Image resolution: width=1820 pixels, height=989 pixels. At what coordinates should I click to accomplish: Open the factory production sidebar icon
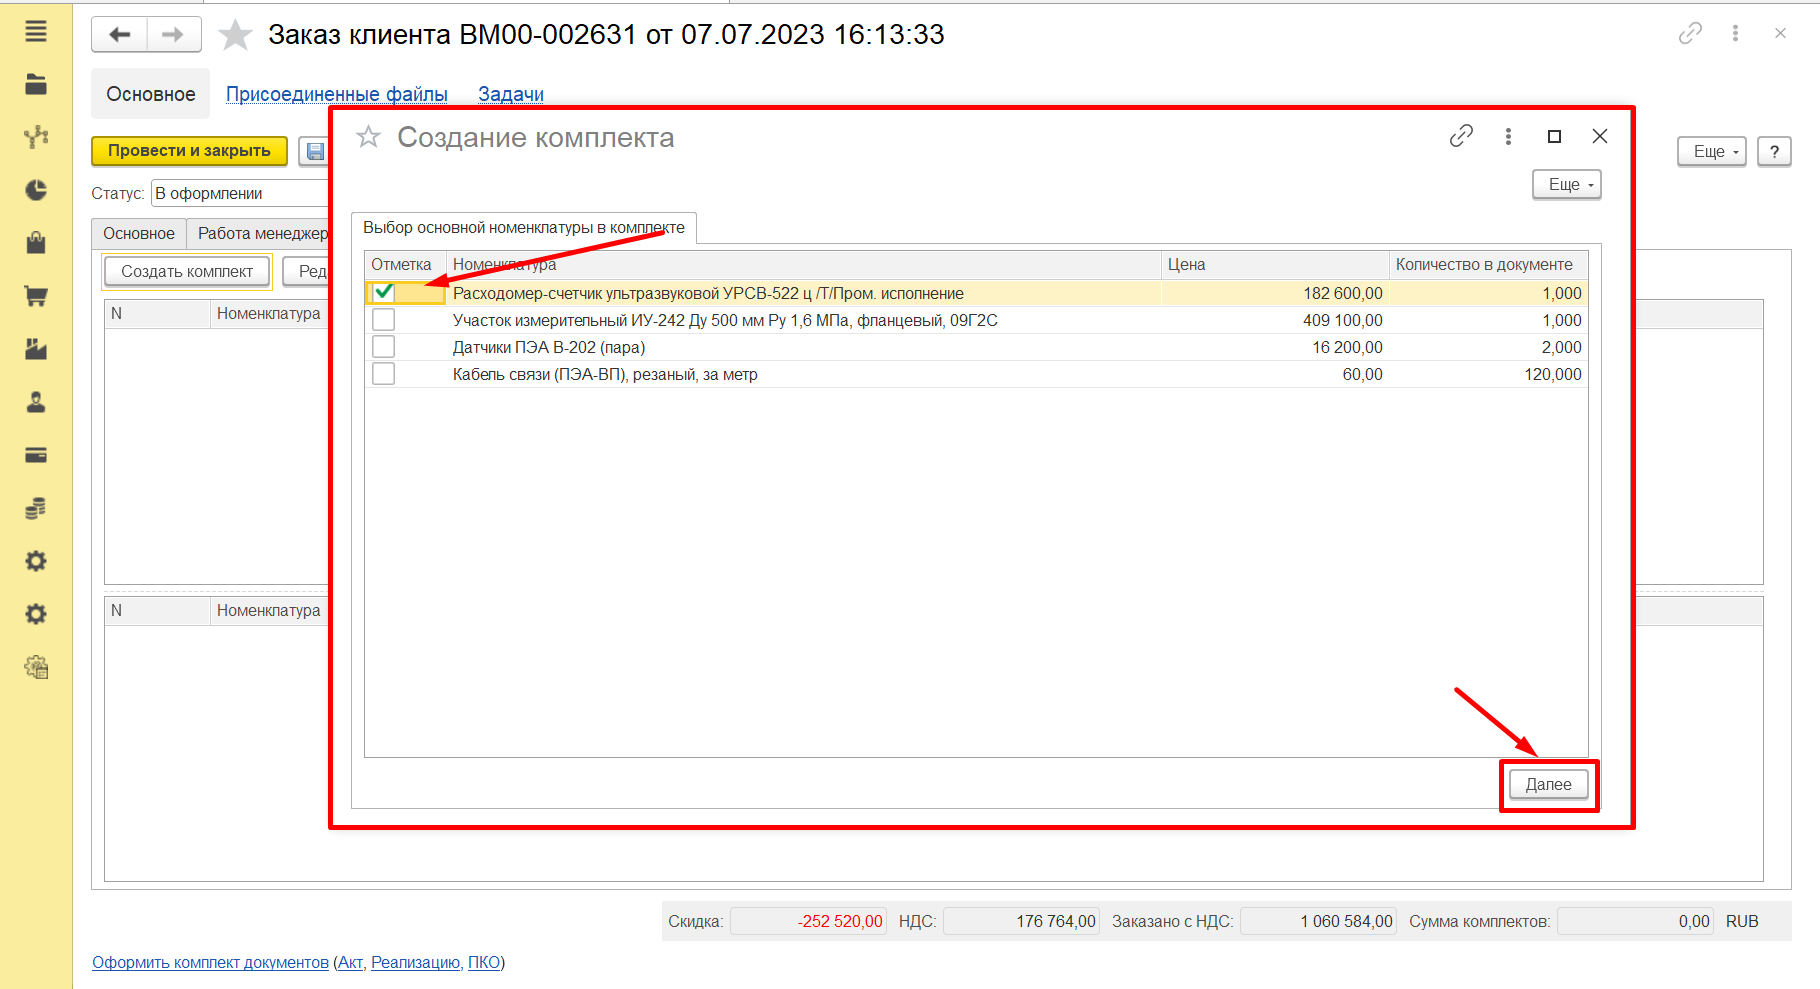tap(36, 349)
